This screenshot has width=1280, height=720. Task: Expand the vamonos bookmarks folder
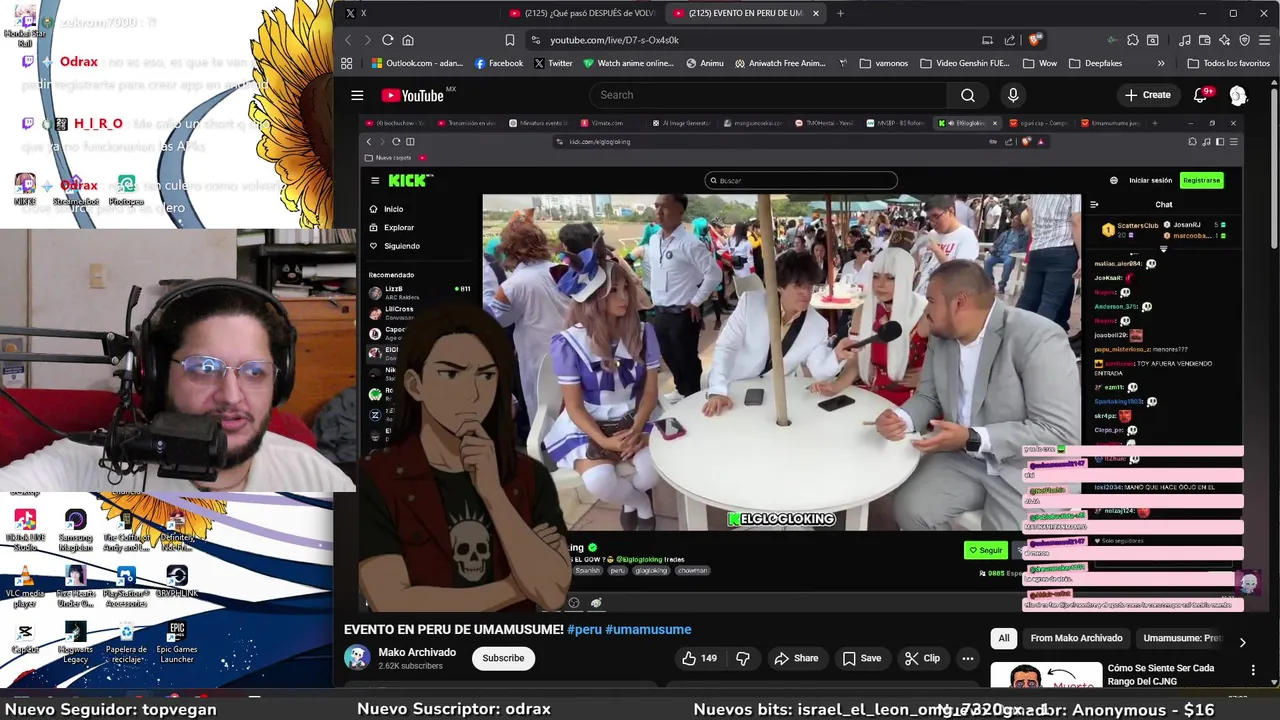[x=883, y=63]
